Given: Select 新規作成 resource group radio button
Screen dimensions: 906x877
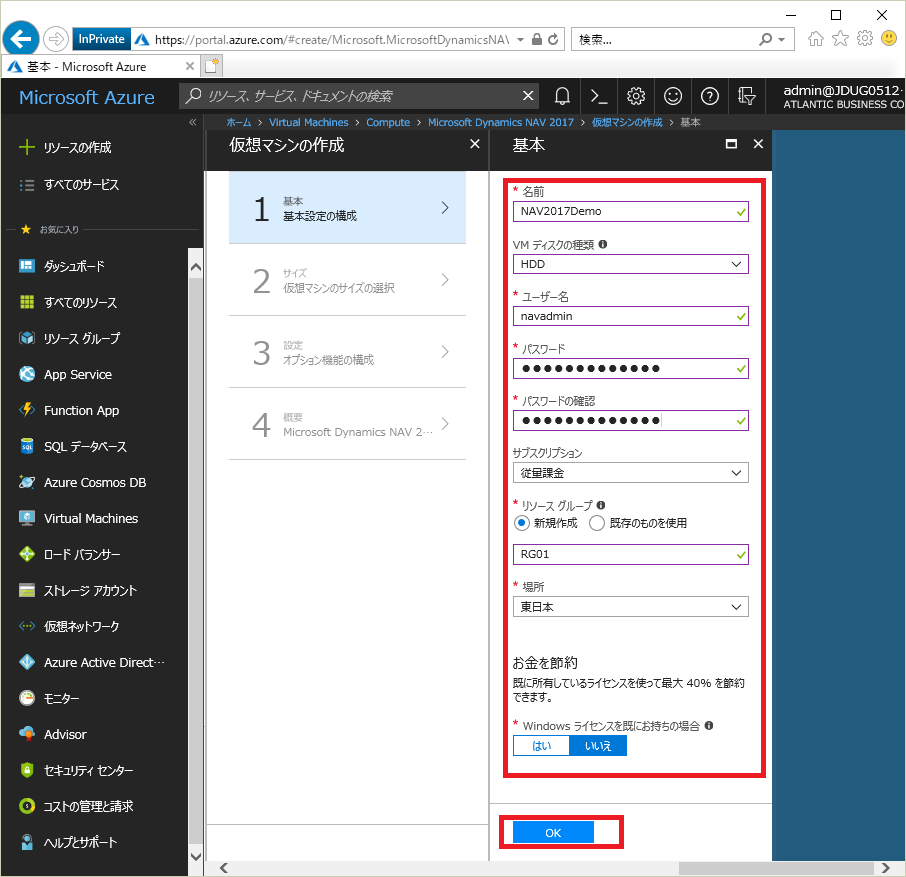Looking at the screenshot, I should [x=521, y=523].
